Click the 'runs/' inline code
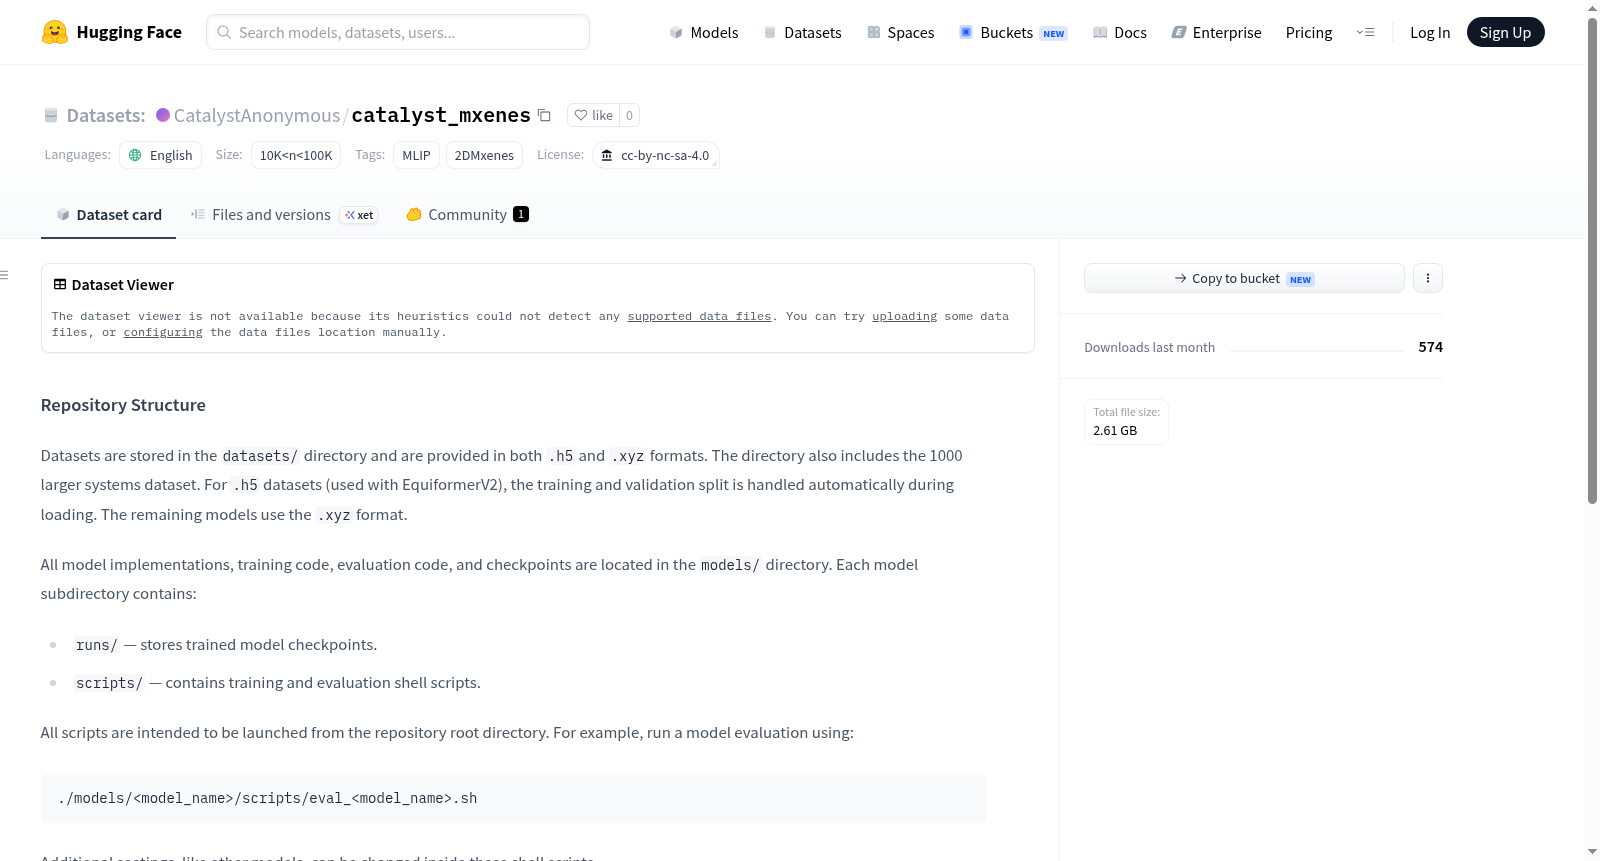Viewport: 1600px width, 861px height. click(x=97, y=645)
